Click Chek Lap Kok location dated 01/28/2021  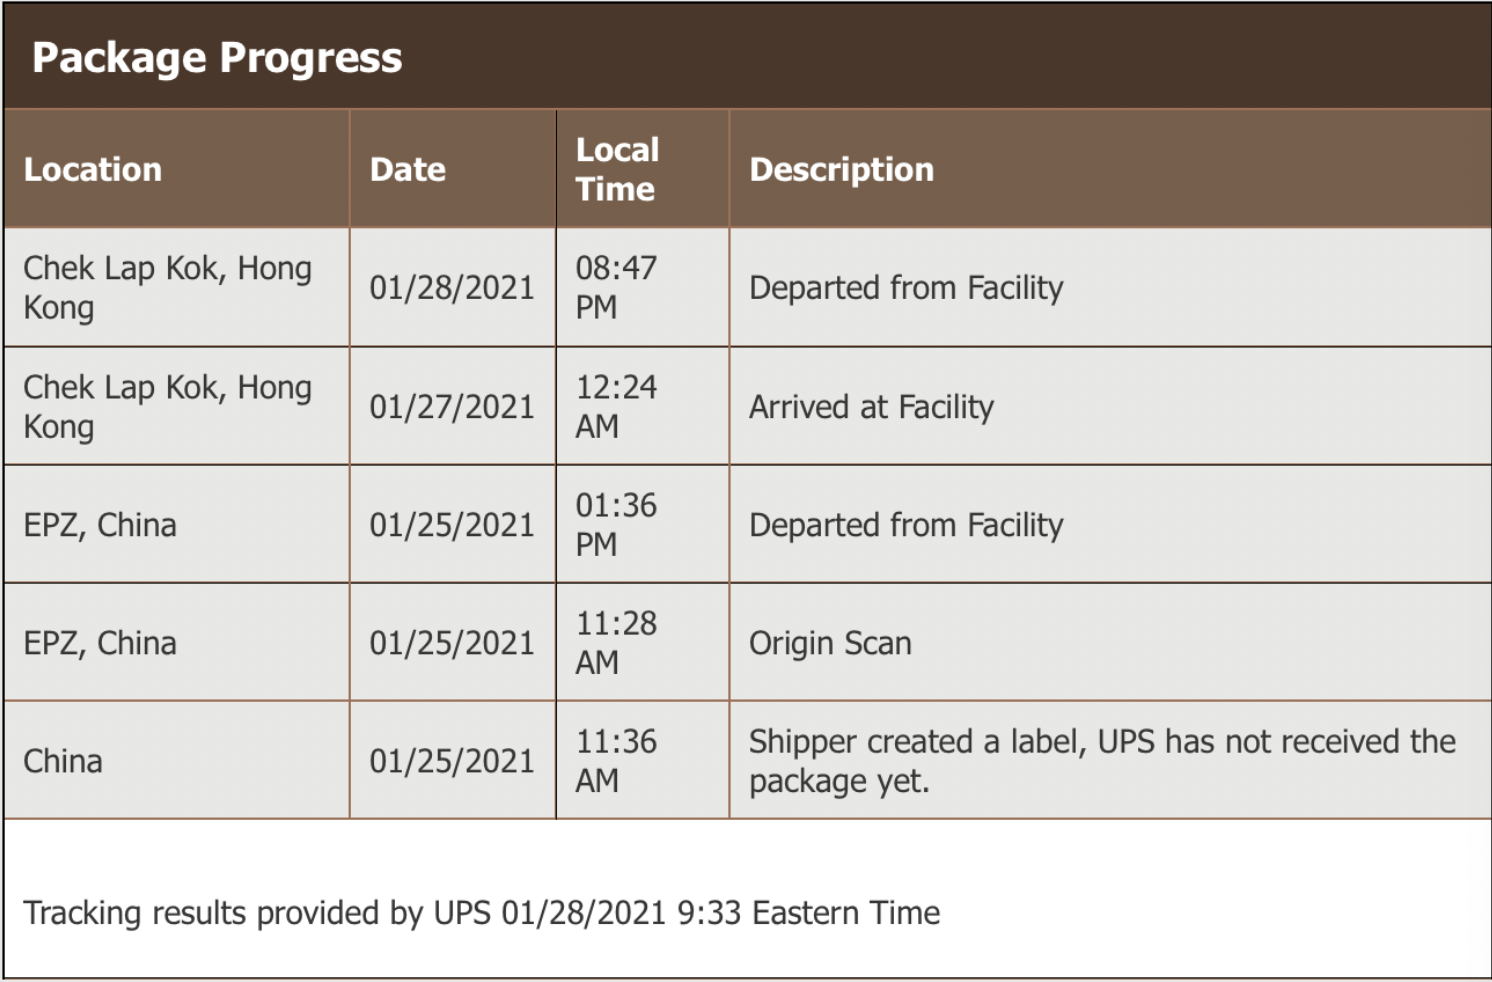point(168,288)
